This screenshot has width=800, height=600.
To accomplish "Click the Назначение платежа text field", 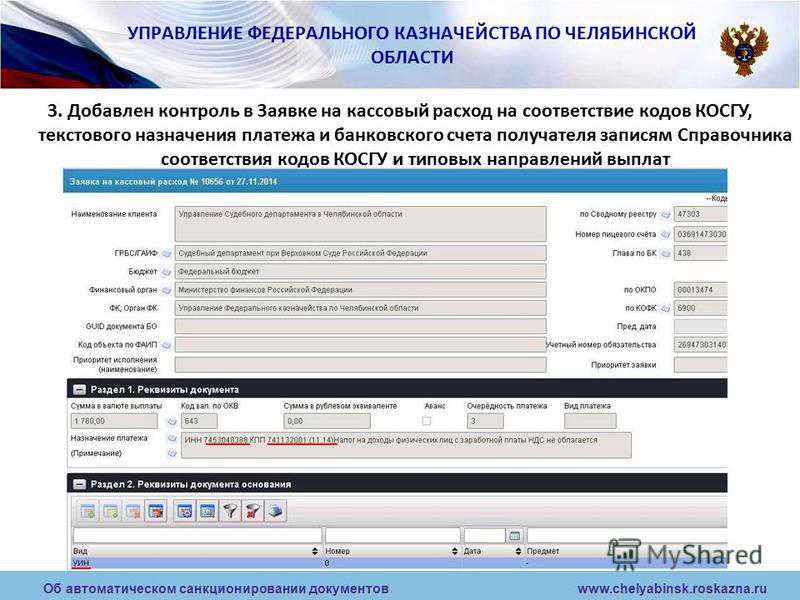I will coord(406,445).
